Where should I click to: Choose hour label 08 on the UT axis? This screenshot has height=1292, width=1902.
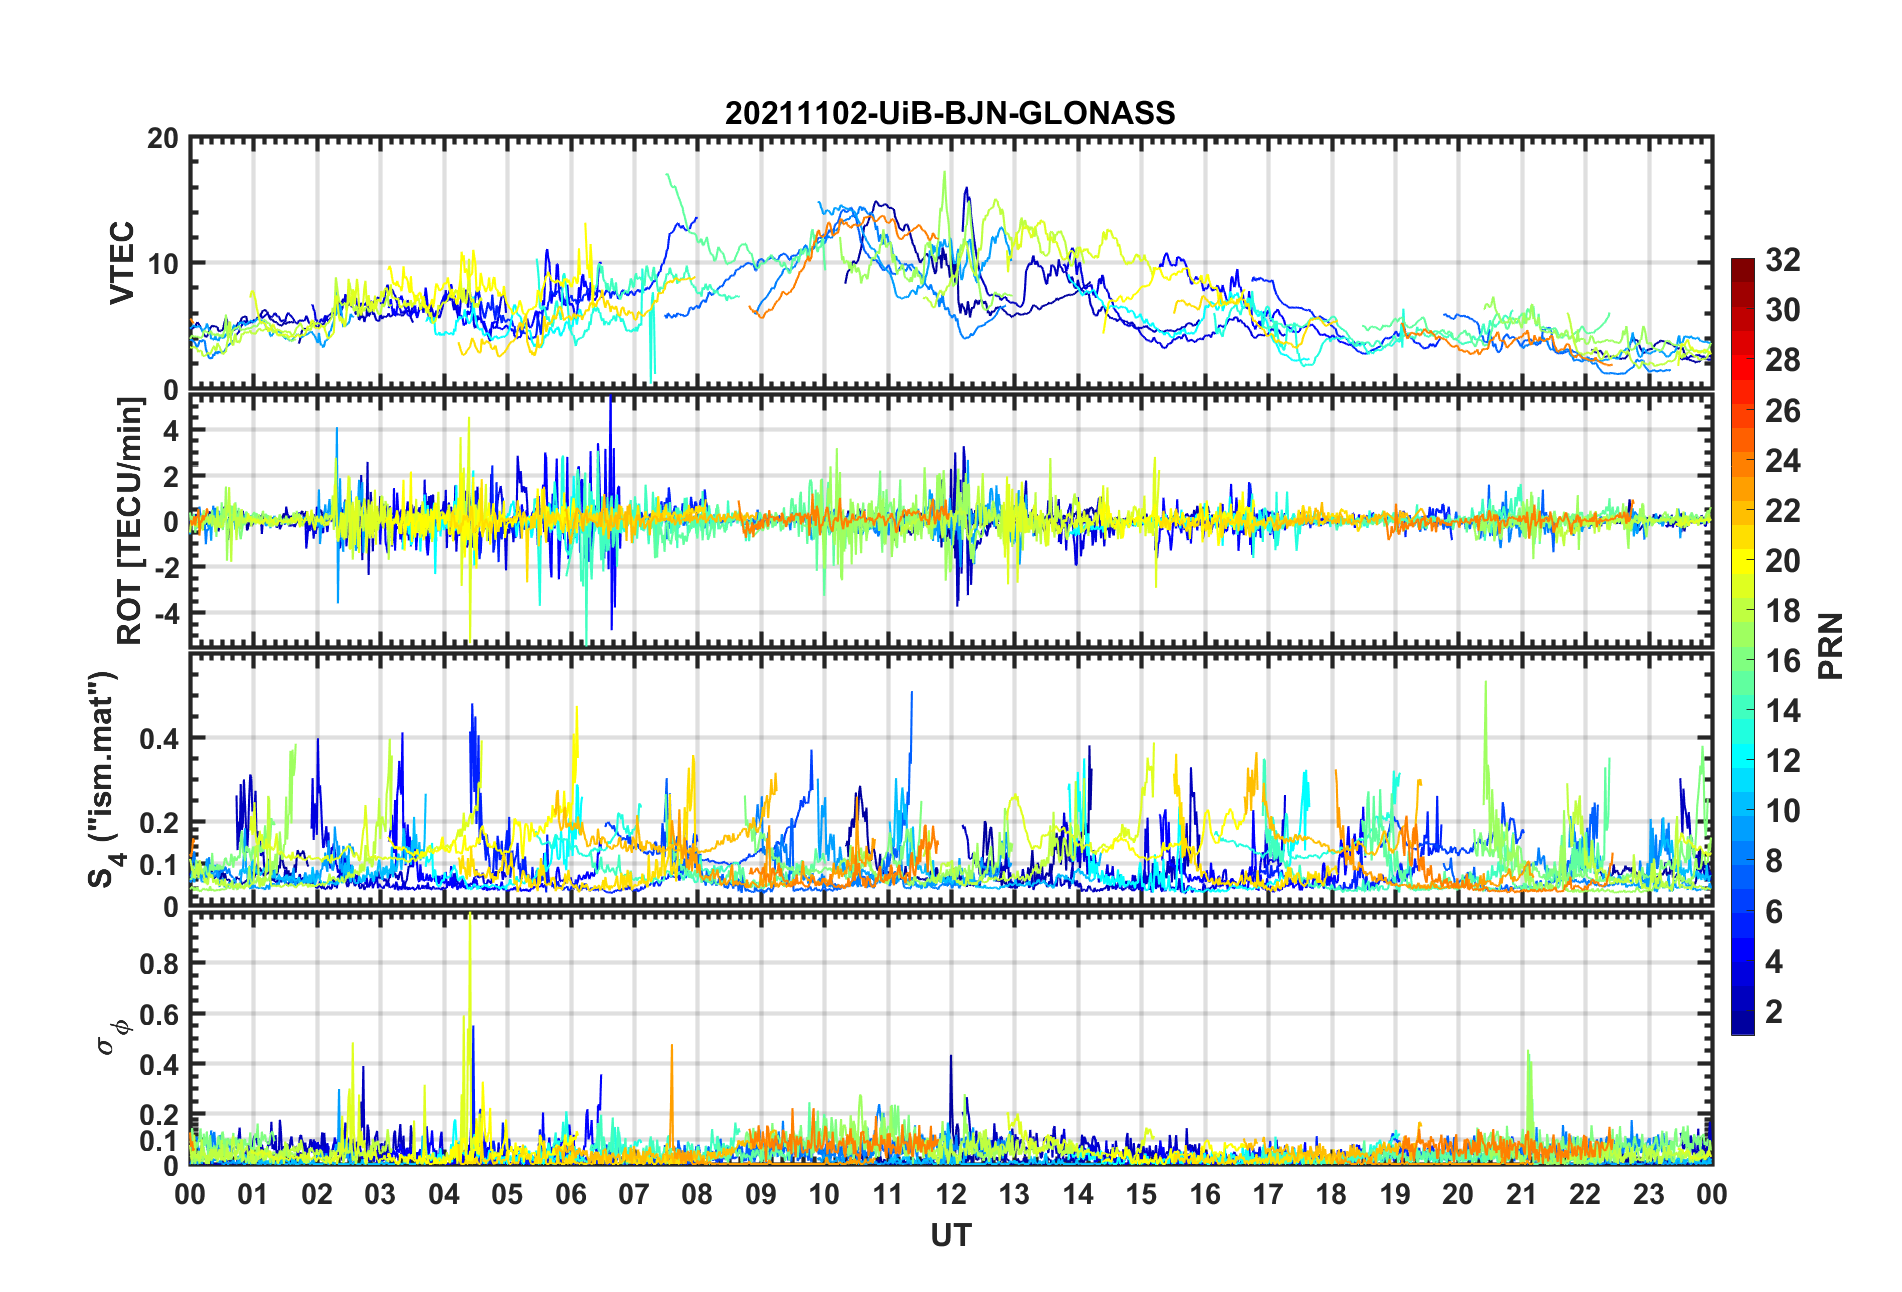[697, 1195]
